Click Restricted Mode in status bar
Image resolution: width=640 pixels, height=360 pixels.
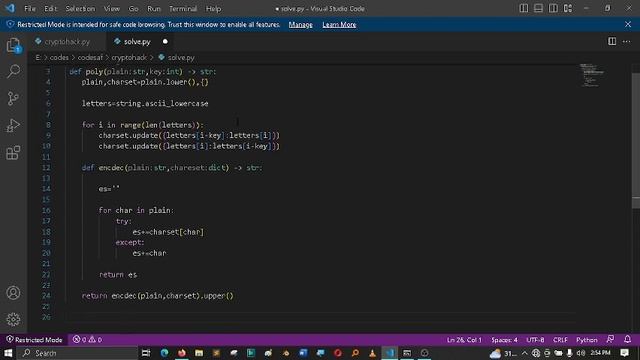pos(34,340)
